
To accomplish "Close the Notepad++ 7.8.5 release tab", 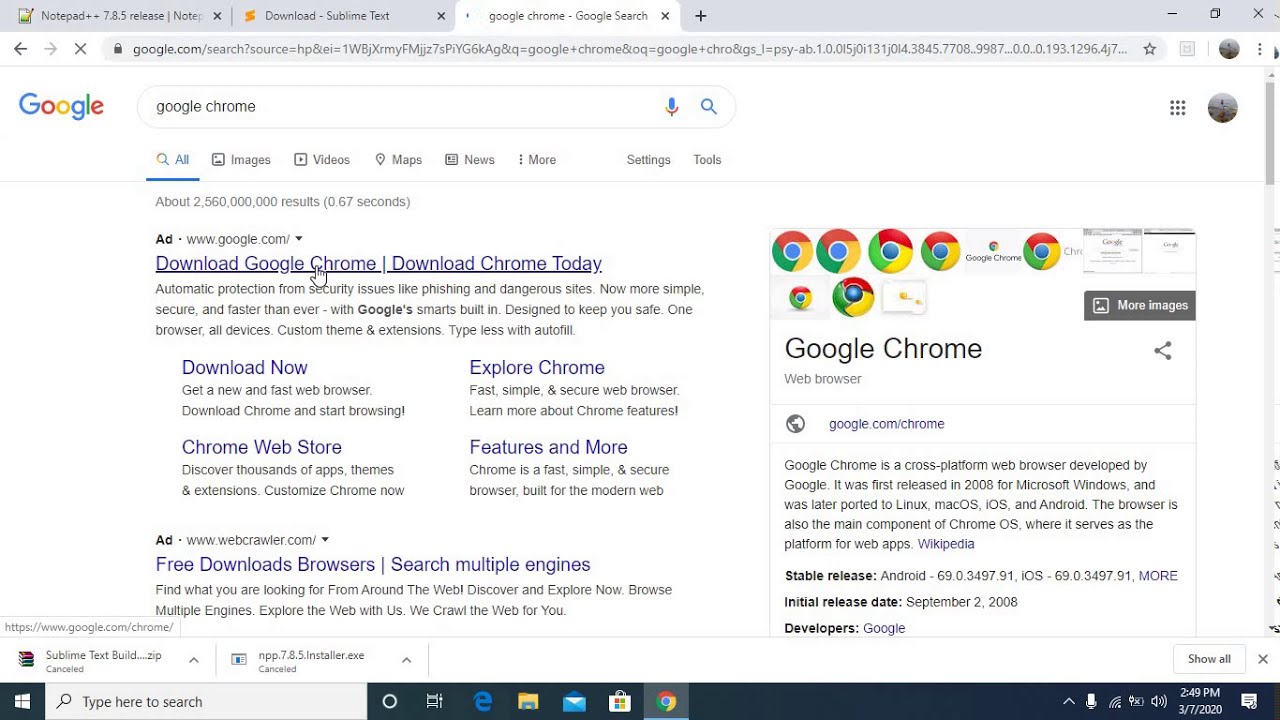I will pos(217,16).
